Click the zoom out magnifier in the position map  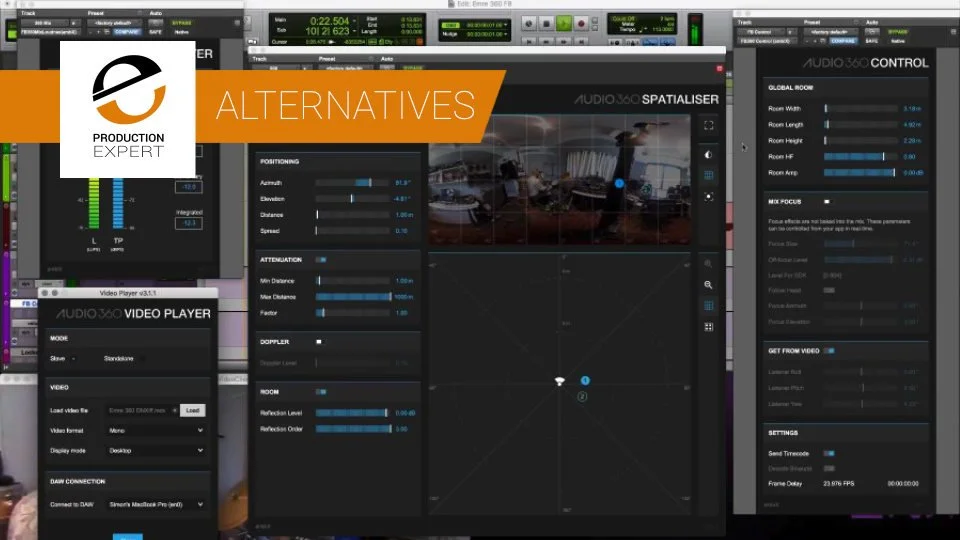pos(708,285)
